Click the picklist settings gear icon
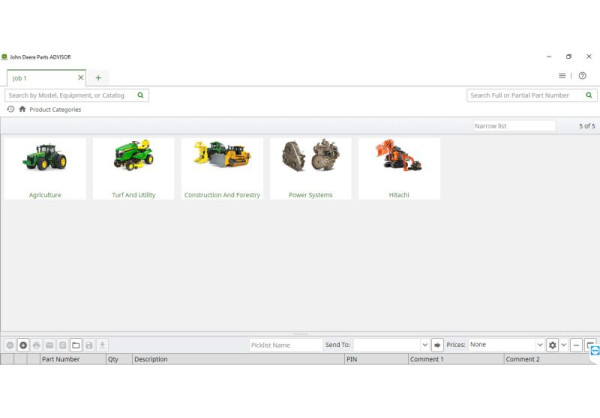The image size is (600, 418). point(552,345)
